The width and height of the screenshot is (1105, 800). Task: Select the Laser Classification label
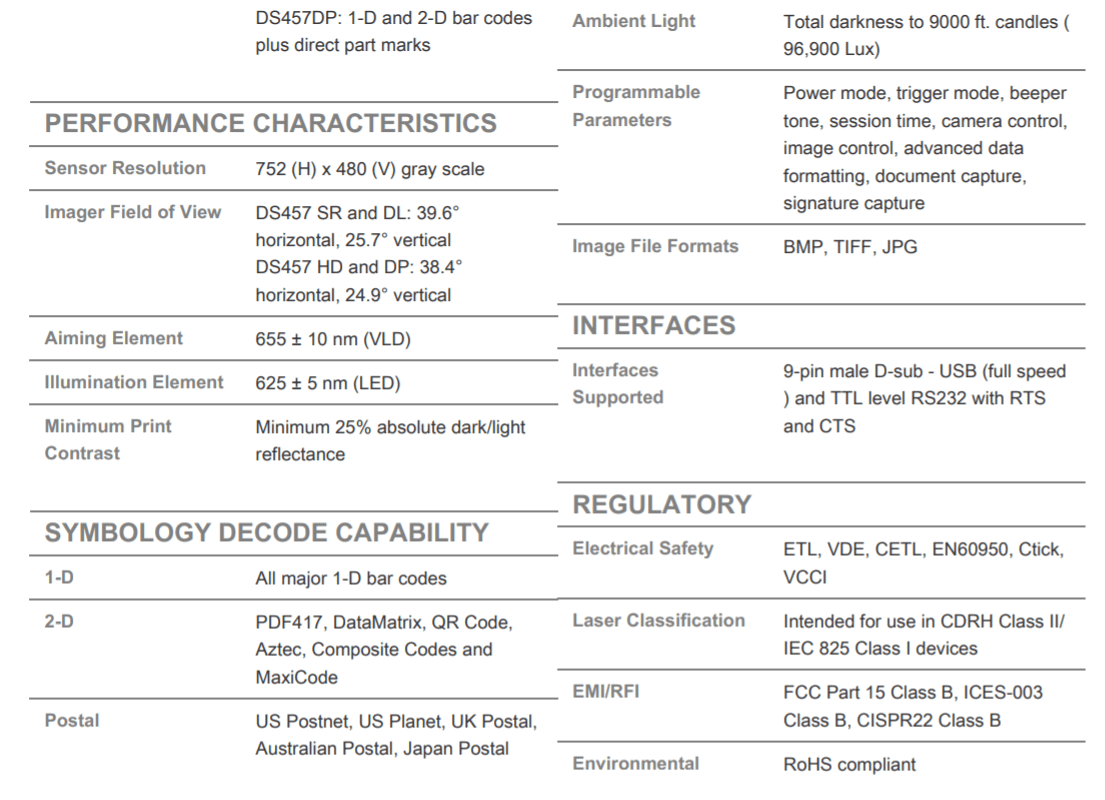point(658,620)
